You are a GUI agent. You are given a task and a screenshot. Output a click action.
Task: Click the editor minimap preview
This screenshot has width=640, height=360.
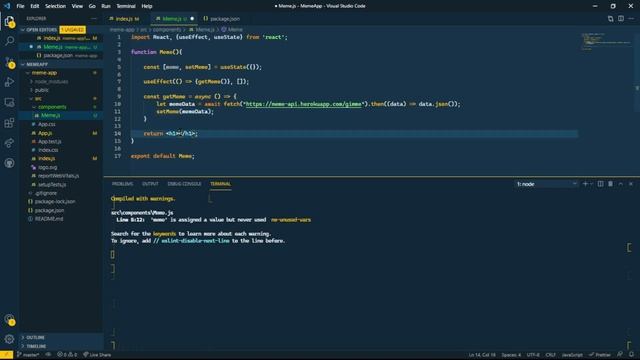click(x=606, y=41)
